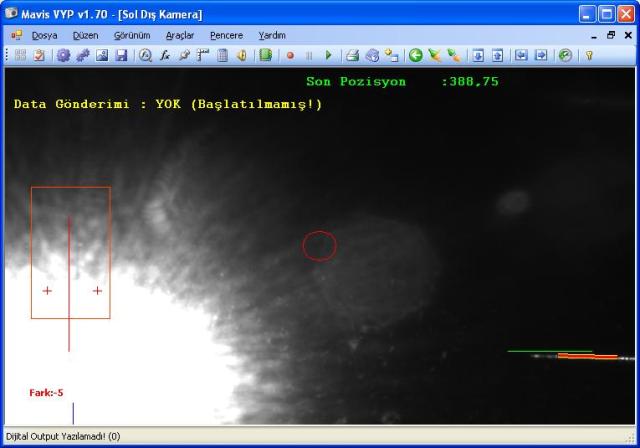Click the yellow key toolbar icon
The width and height of the screenshot is (640, 448).
coord(589,55)
